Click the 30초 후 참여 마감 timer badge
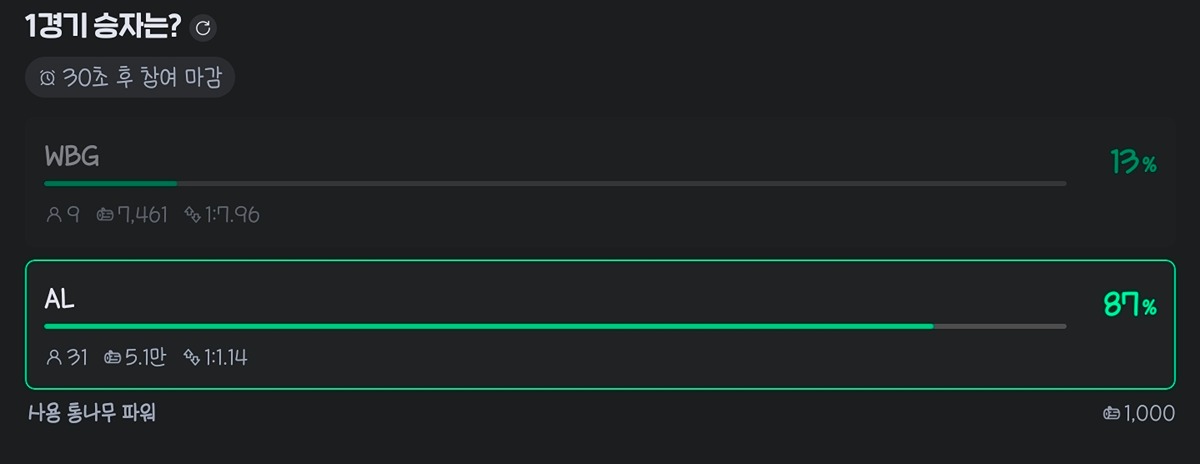 pyautogui.click(x=130, y=78)
